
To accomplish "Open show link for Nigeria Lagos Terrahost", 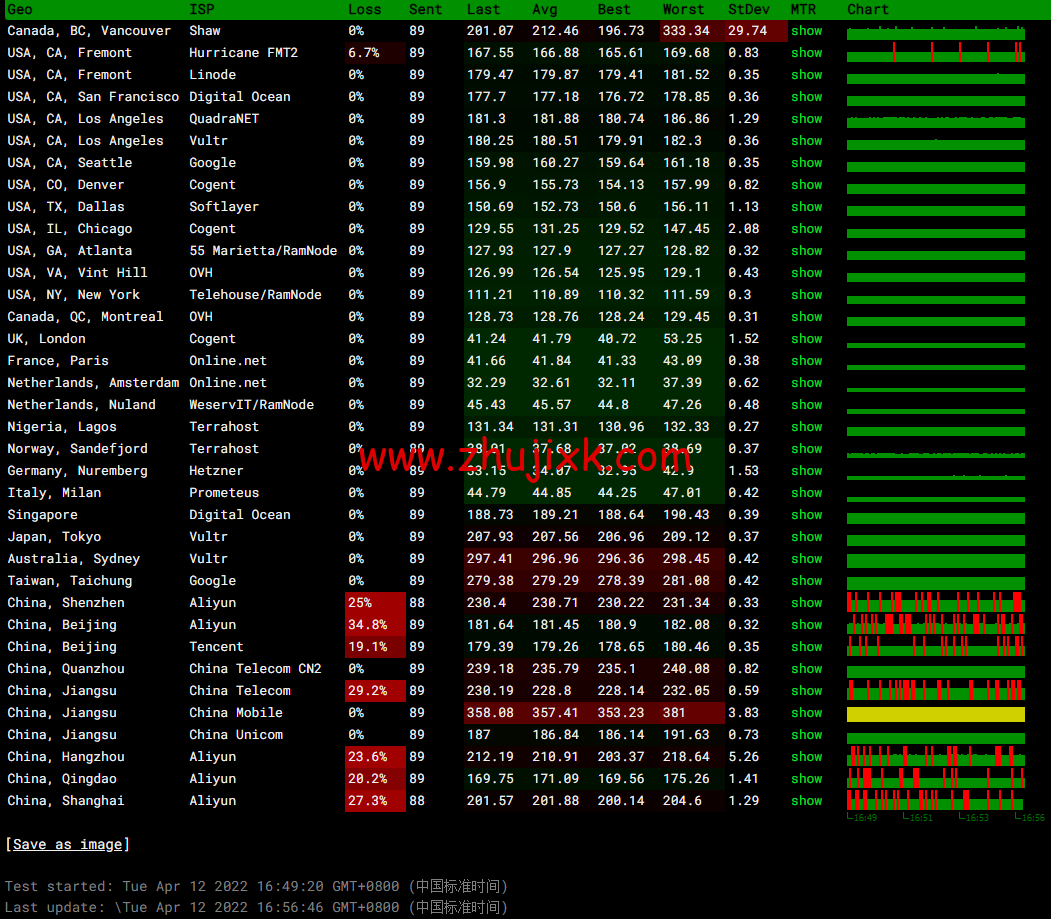I will pos(806,427).
